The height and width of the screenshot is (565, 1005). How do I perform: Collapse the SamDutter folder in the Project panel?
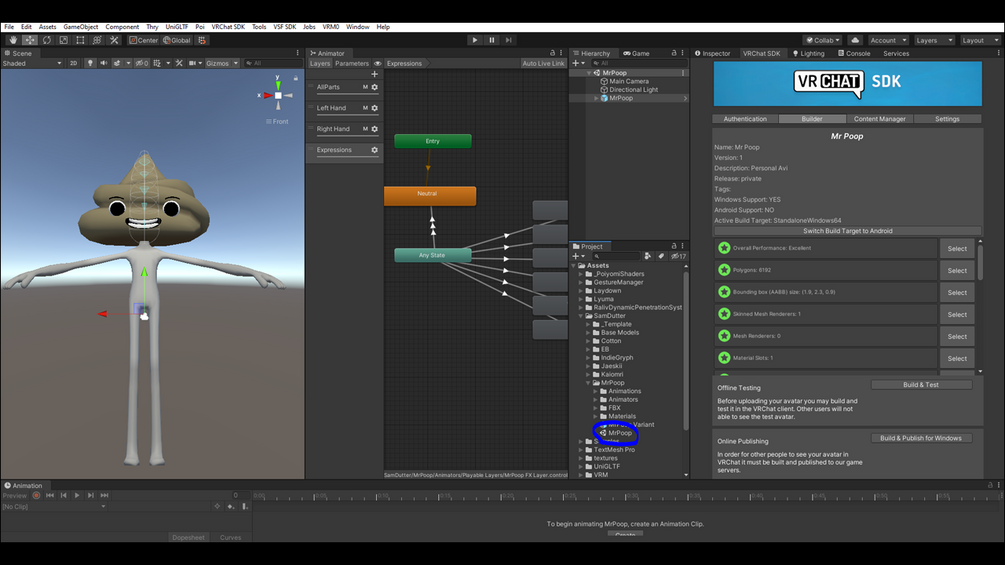tap(581, 316)
